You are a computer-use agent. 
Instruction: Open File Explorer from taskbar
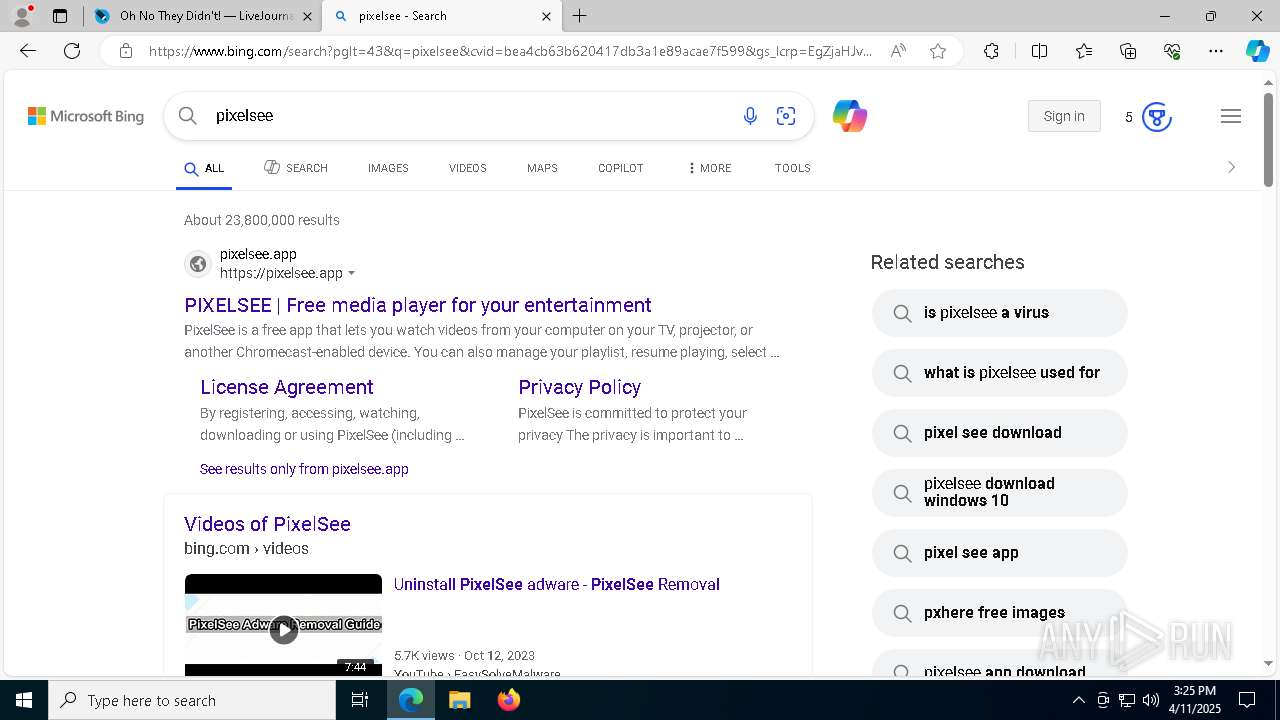pyautogui.click(x=459, y=700)
